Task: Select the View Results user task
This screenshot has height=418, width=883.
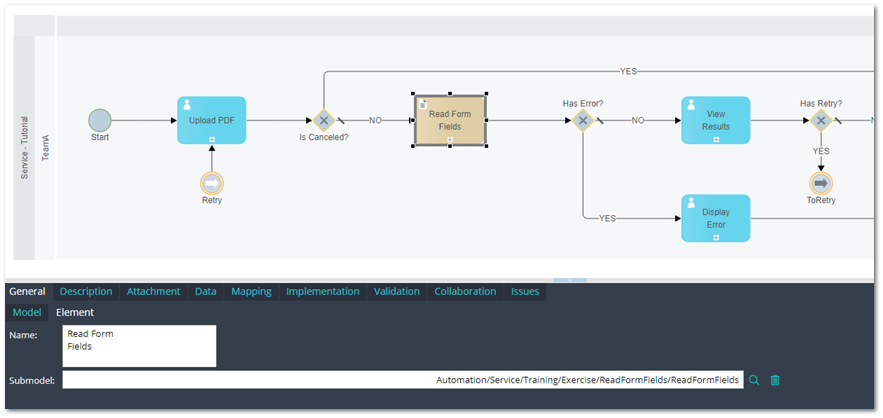Action: click(716, 120)
